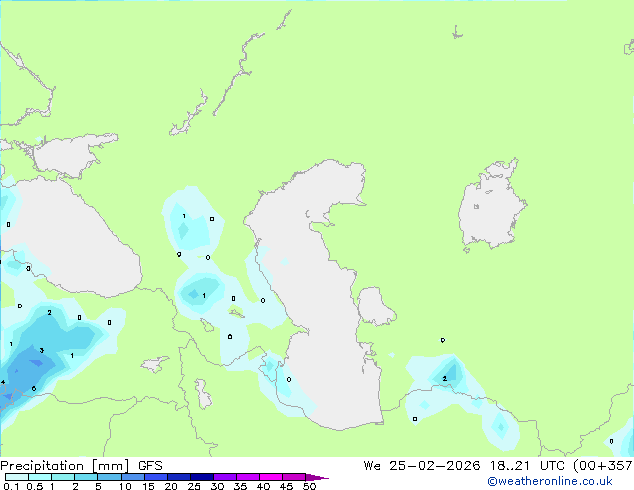The width and height of the screenshot is (634, 490).
Task: Click the '50' legend scale label
Action: (x=309, y=486)
